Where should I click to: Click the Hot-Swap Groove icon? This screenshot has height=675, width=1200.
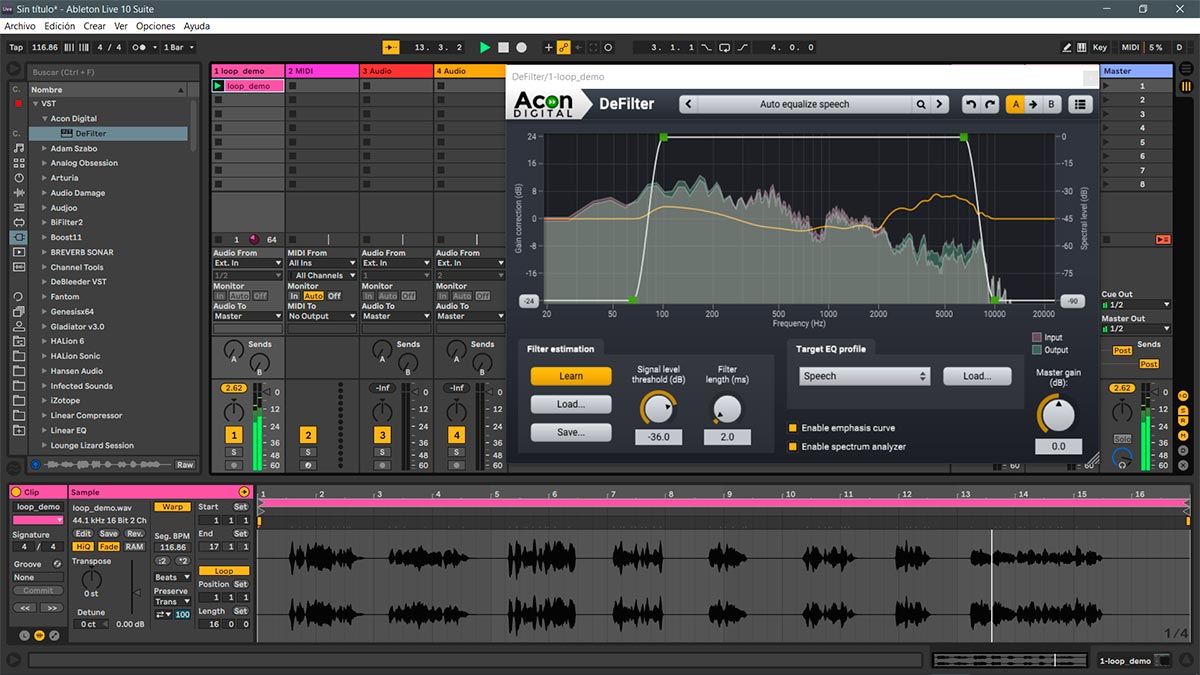(57, 564)
